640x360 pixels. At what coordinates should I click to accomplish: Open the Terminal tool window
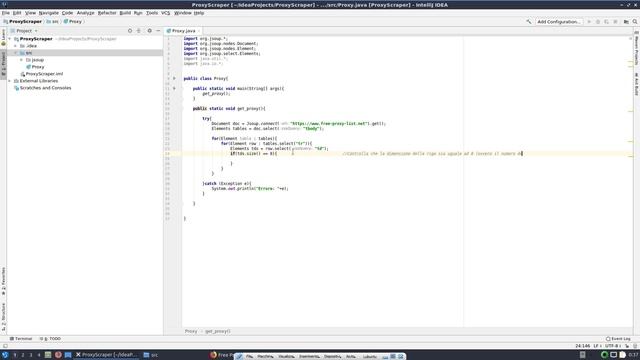(21, 339)
